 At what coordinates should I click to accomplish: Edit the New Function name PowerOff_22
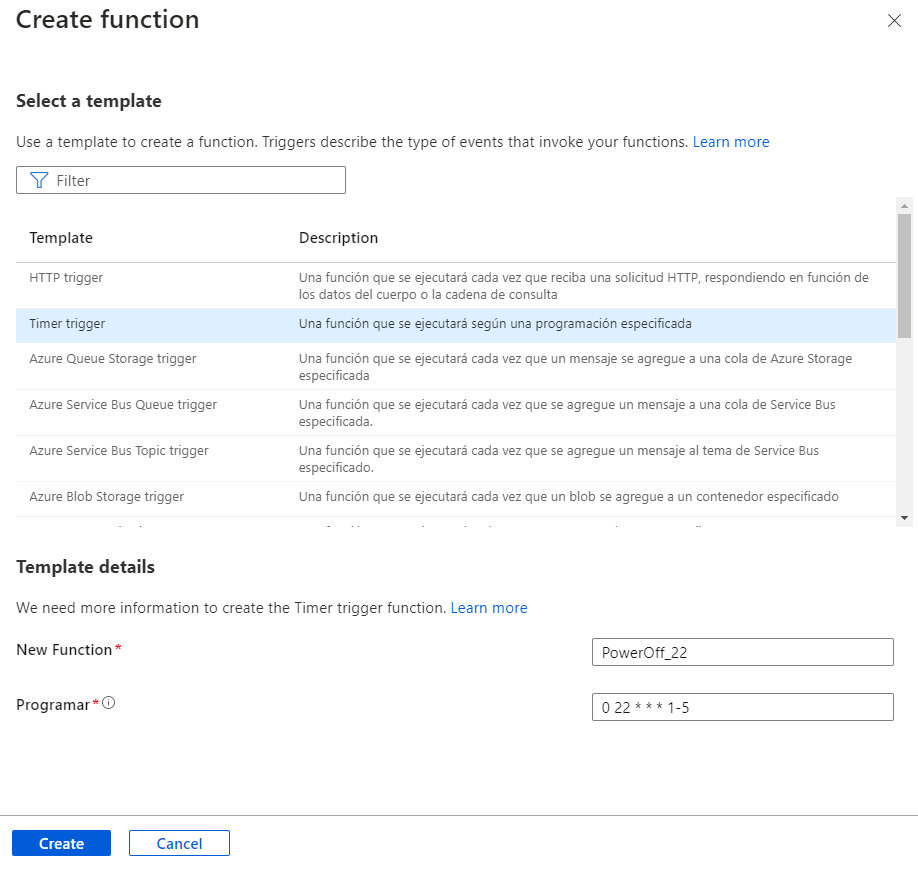click(742, 651)
